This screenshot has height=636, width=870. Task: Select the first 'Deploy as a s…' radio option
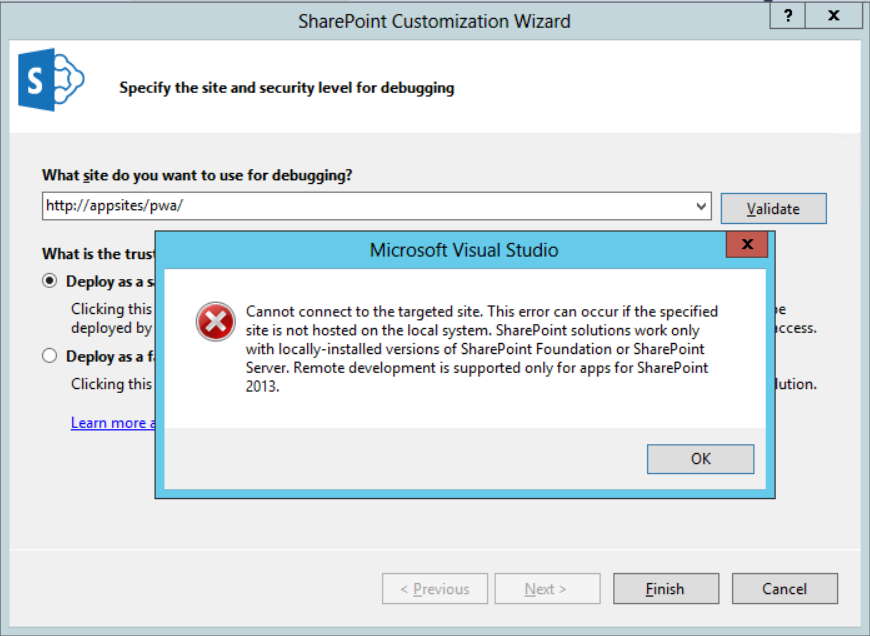click(x=49, y=281)
